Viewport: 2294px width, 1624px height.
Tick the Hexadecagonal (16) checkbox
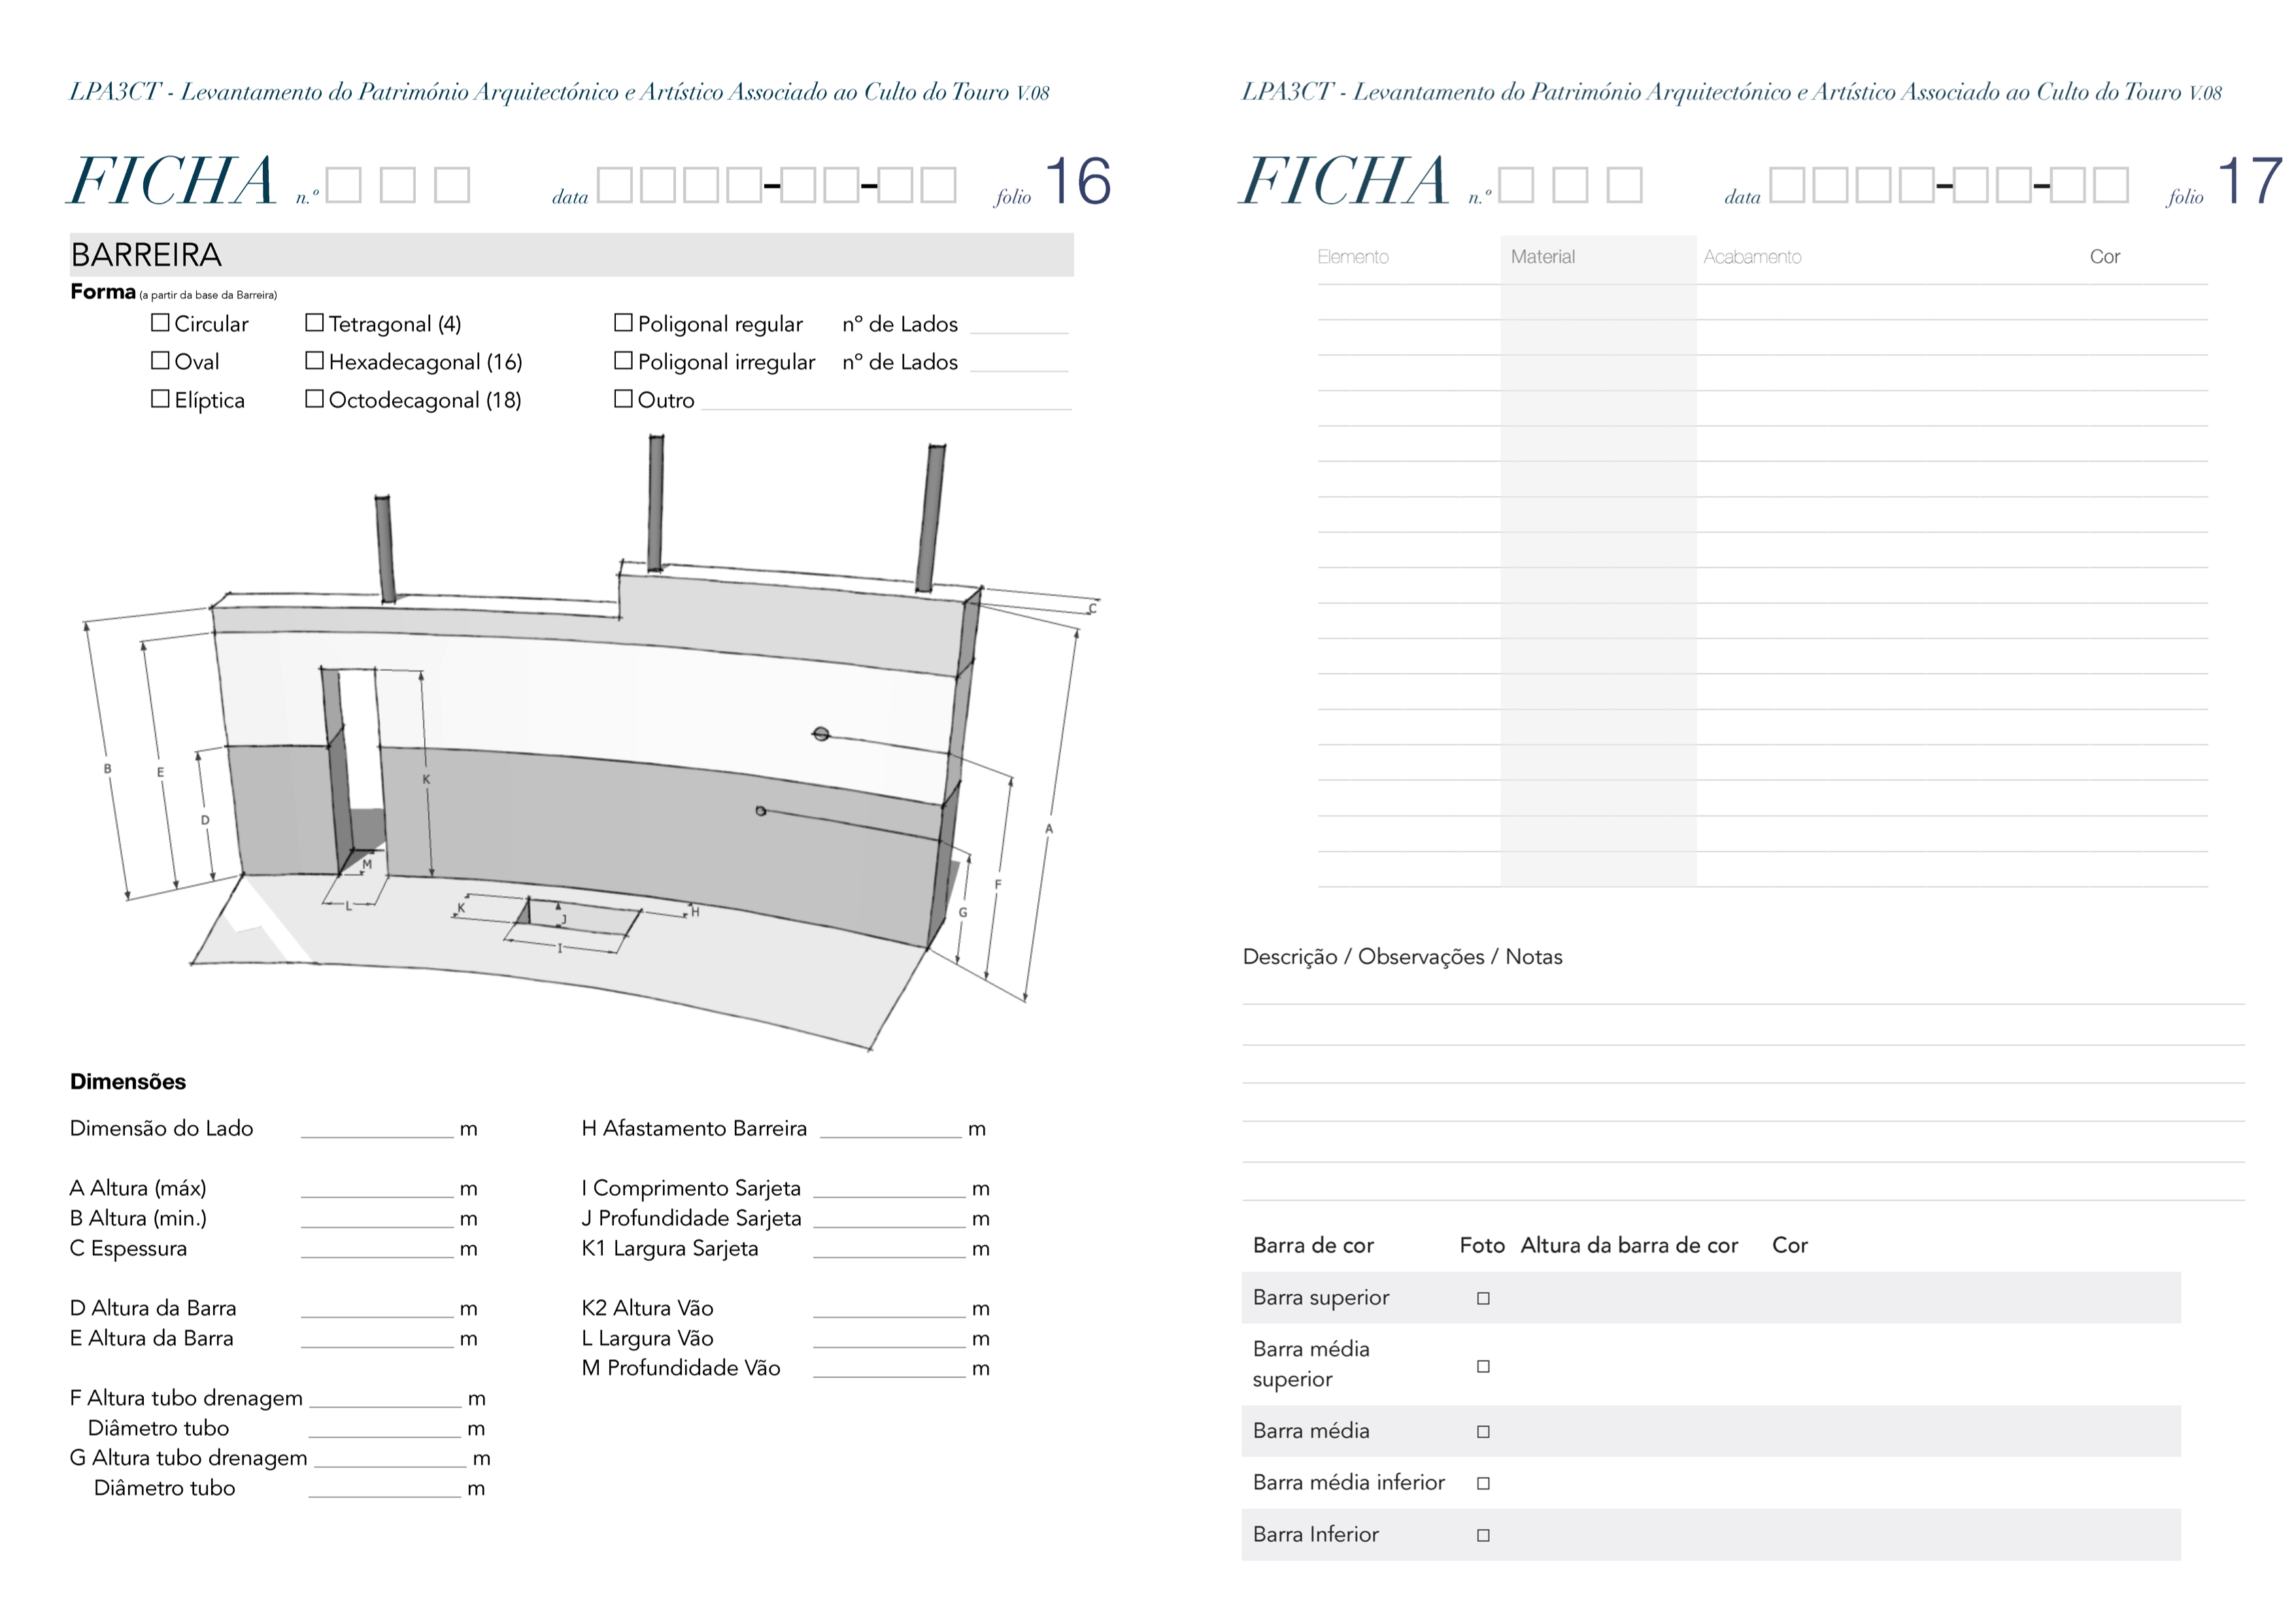pos(314,360)
